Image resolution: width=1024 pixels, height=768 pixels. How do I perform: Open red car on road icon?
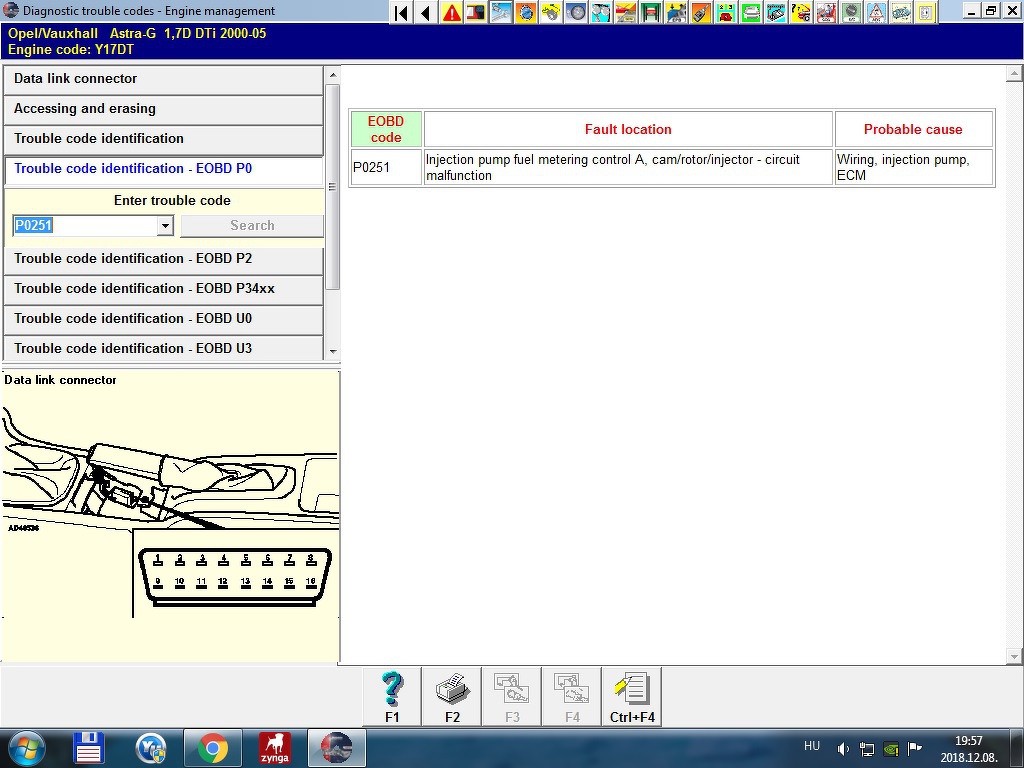(x=626, y=12)
